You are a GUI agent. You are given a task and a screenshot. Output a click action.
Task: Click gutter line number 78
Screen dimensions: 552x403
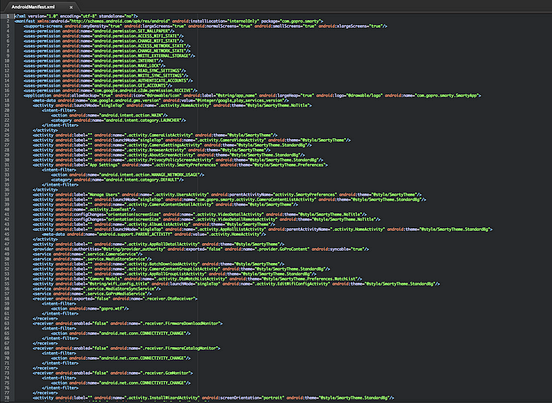pos(7,398)
